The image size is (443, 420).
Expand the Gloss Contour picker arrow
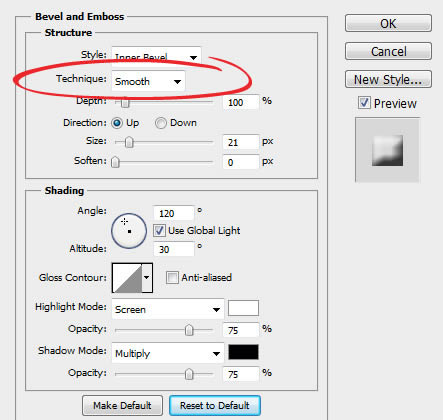click(147, 278)
